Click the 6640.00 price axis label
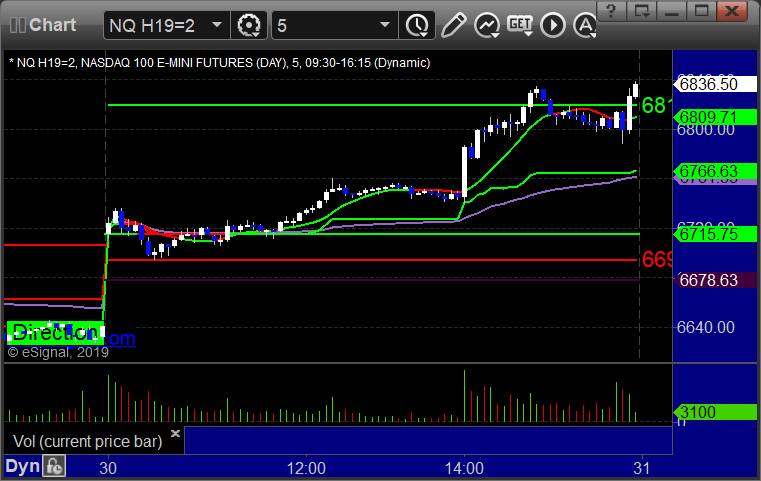 (x=706, y=327)
